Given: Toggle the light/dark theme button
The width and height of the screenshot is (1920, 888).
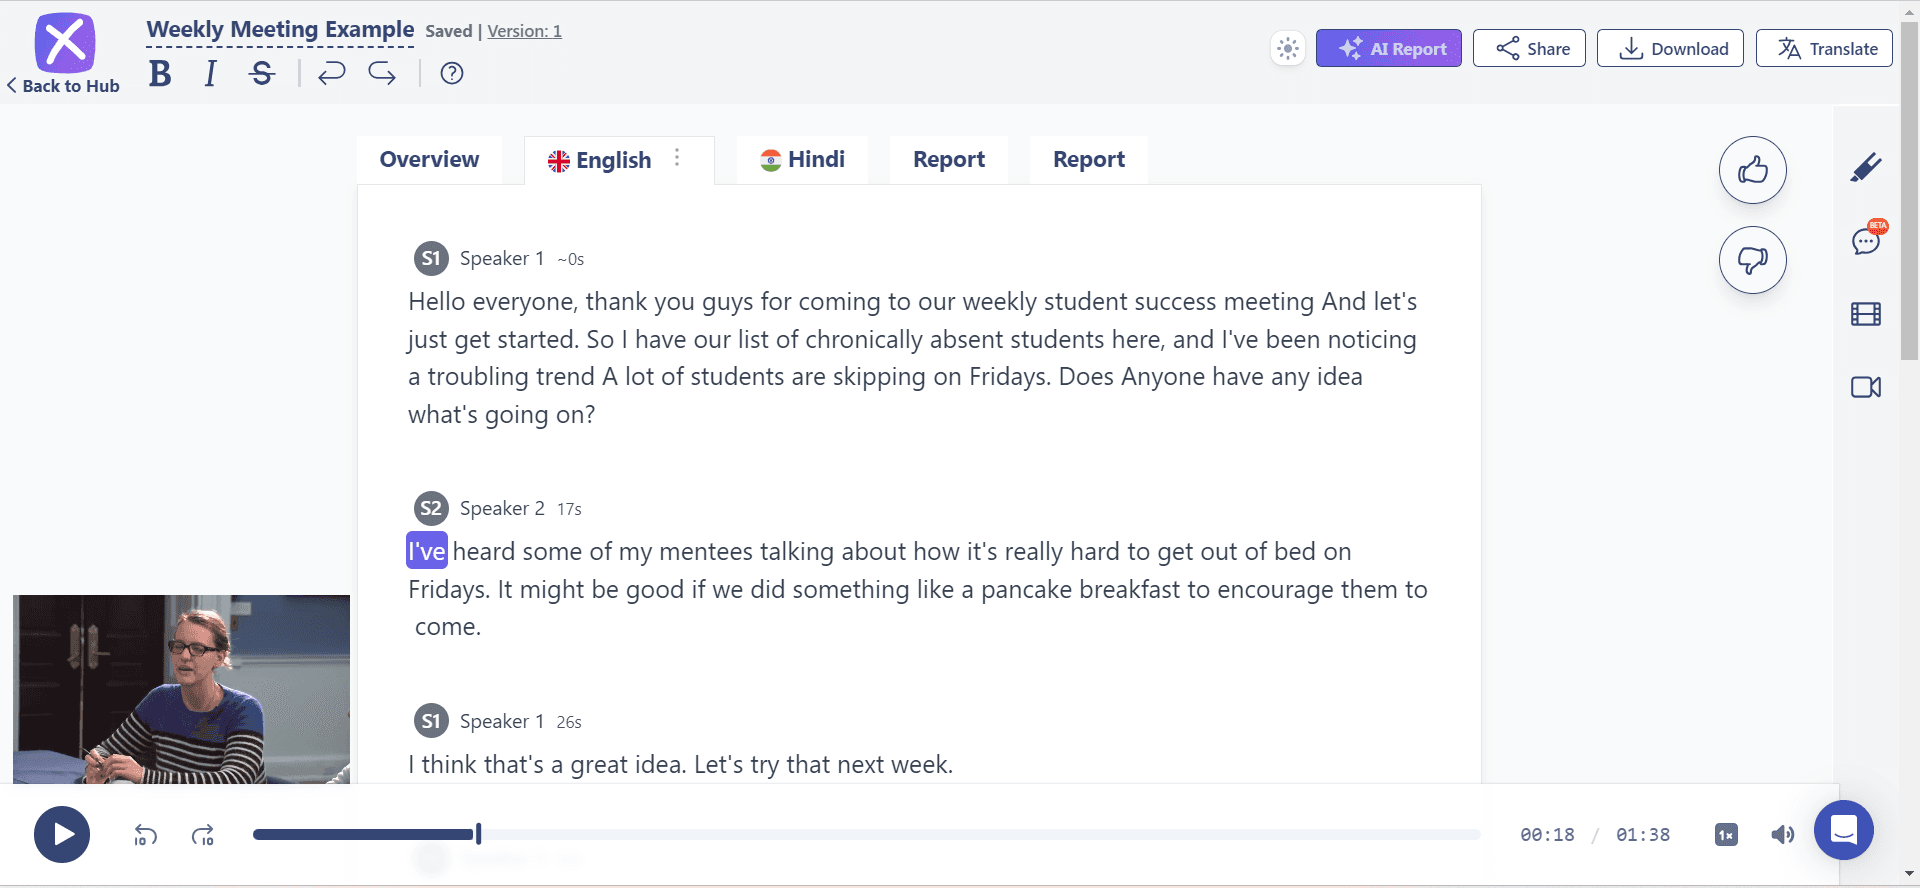Looking at the screenshot, I should (x=1288, y=48).
